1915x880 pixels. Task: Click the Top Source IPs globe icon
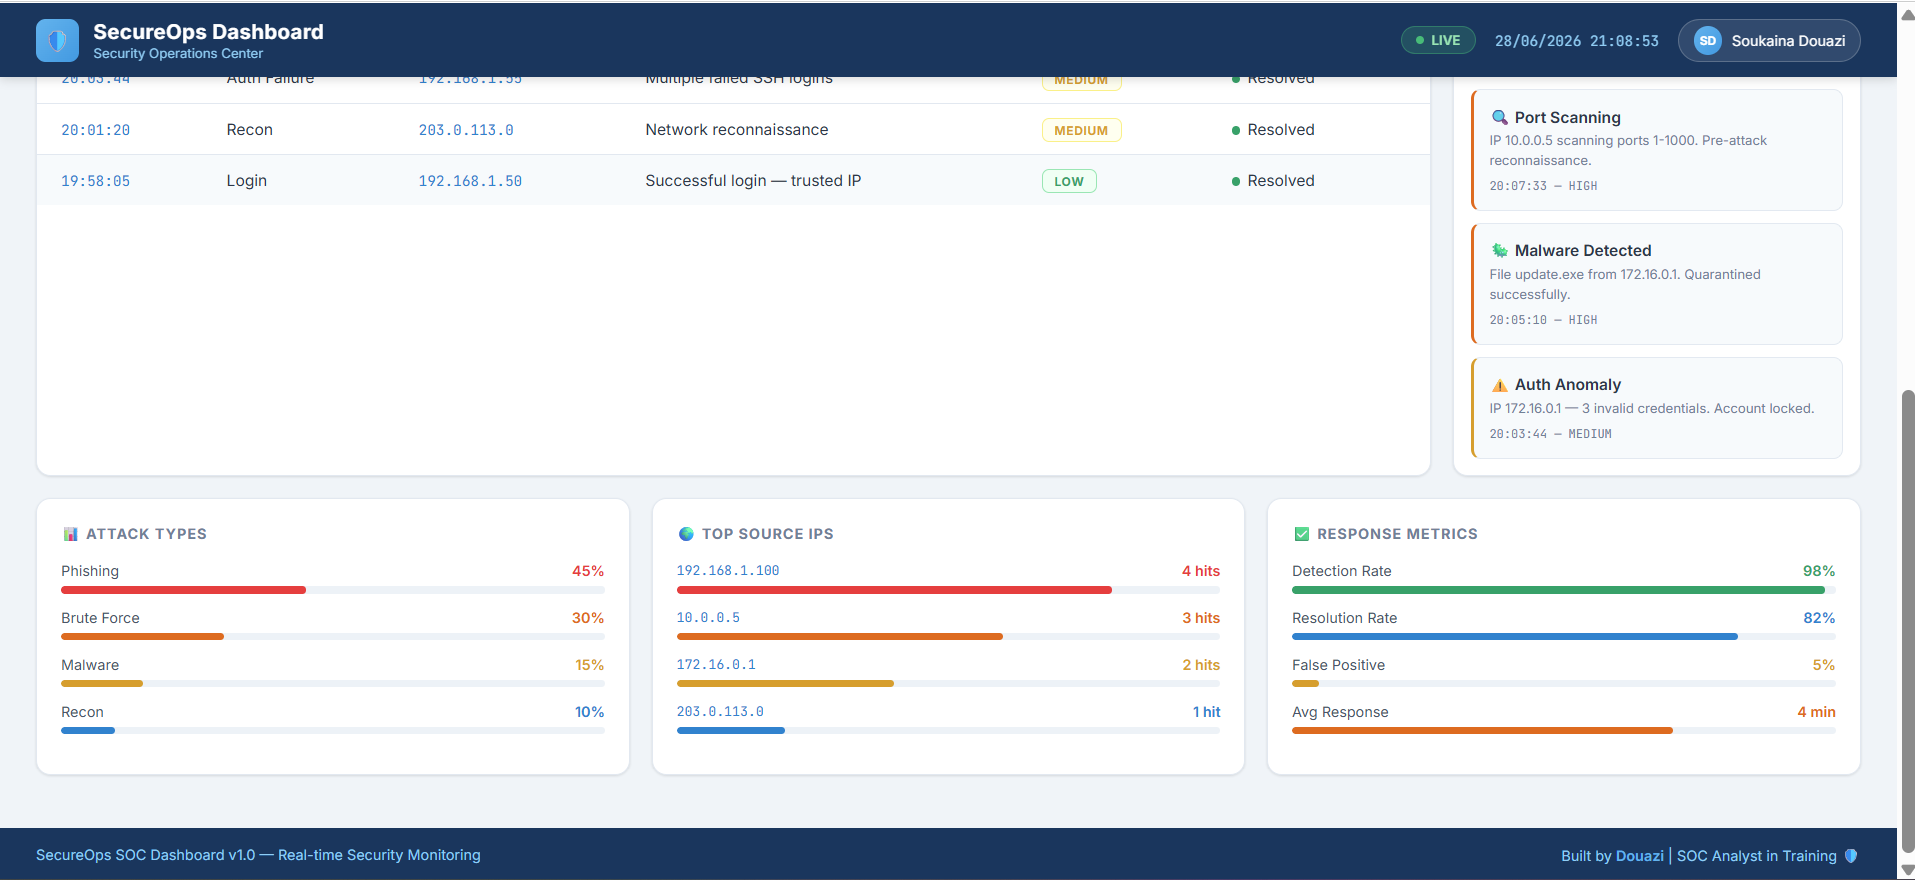point(686,534)
